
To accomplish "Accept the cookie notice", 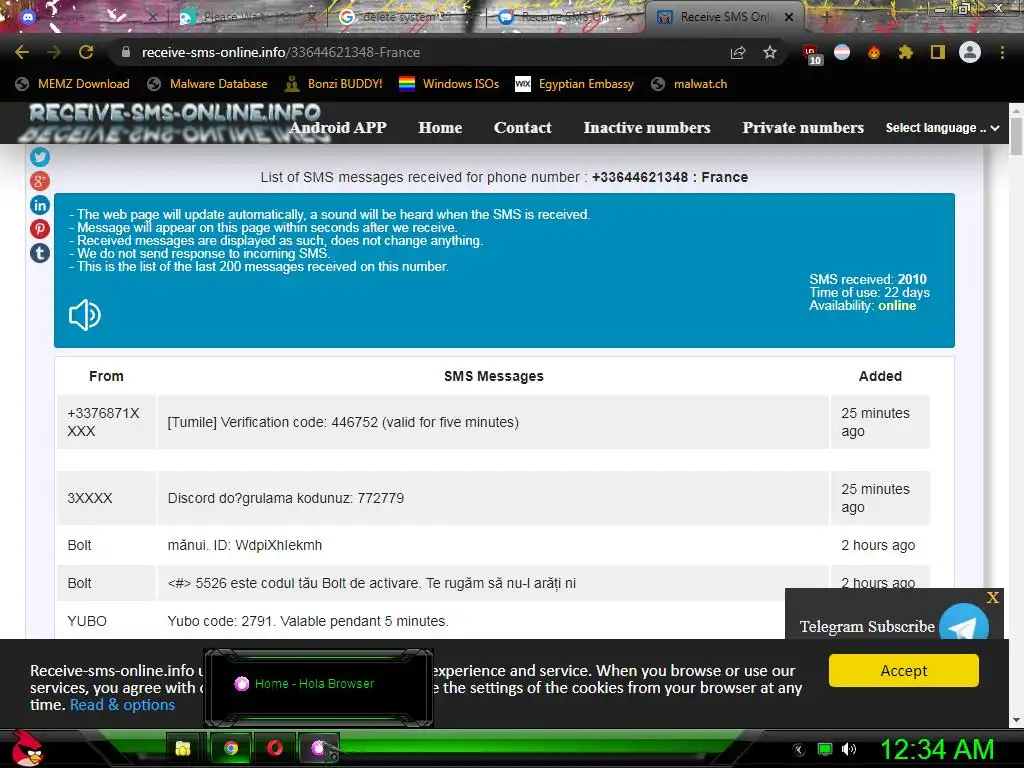I will [904, 671].
